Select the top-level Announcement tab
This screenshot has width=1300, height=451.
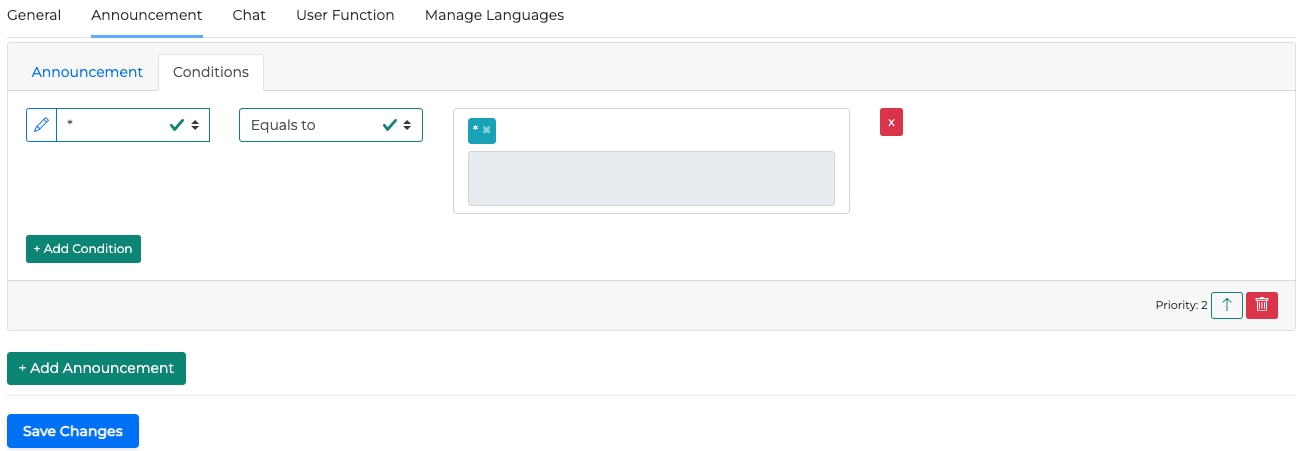(x=146, y=16)
